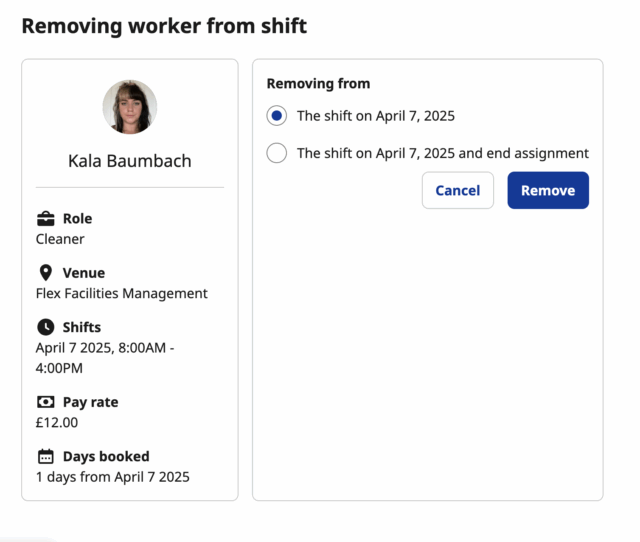Click the £12.00 pay rate value
This screenshot has height=542, width=640.
click(x=57, y=422)
